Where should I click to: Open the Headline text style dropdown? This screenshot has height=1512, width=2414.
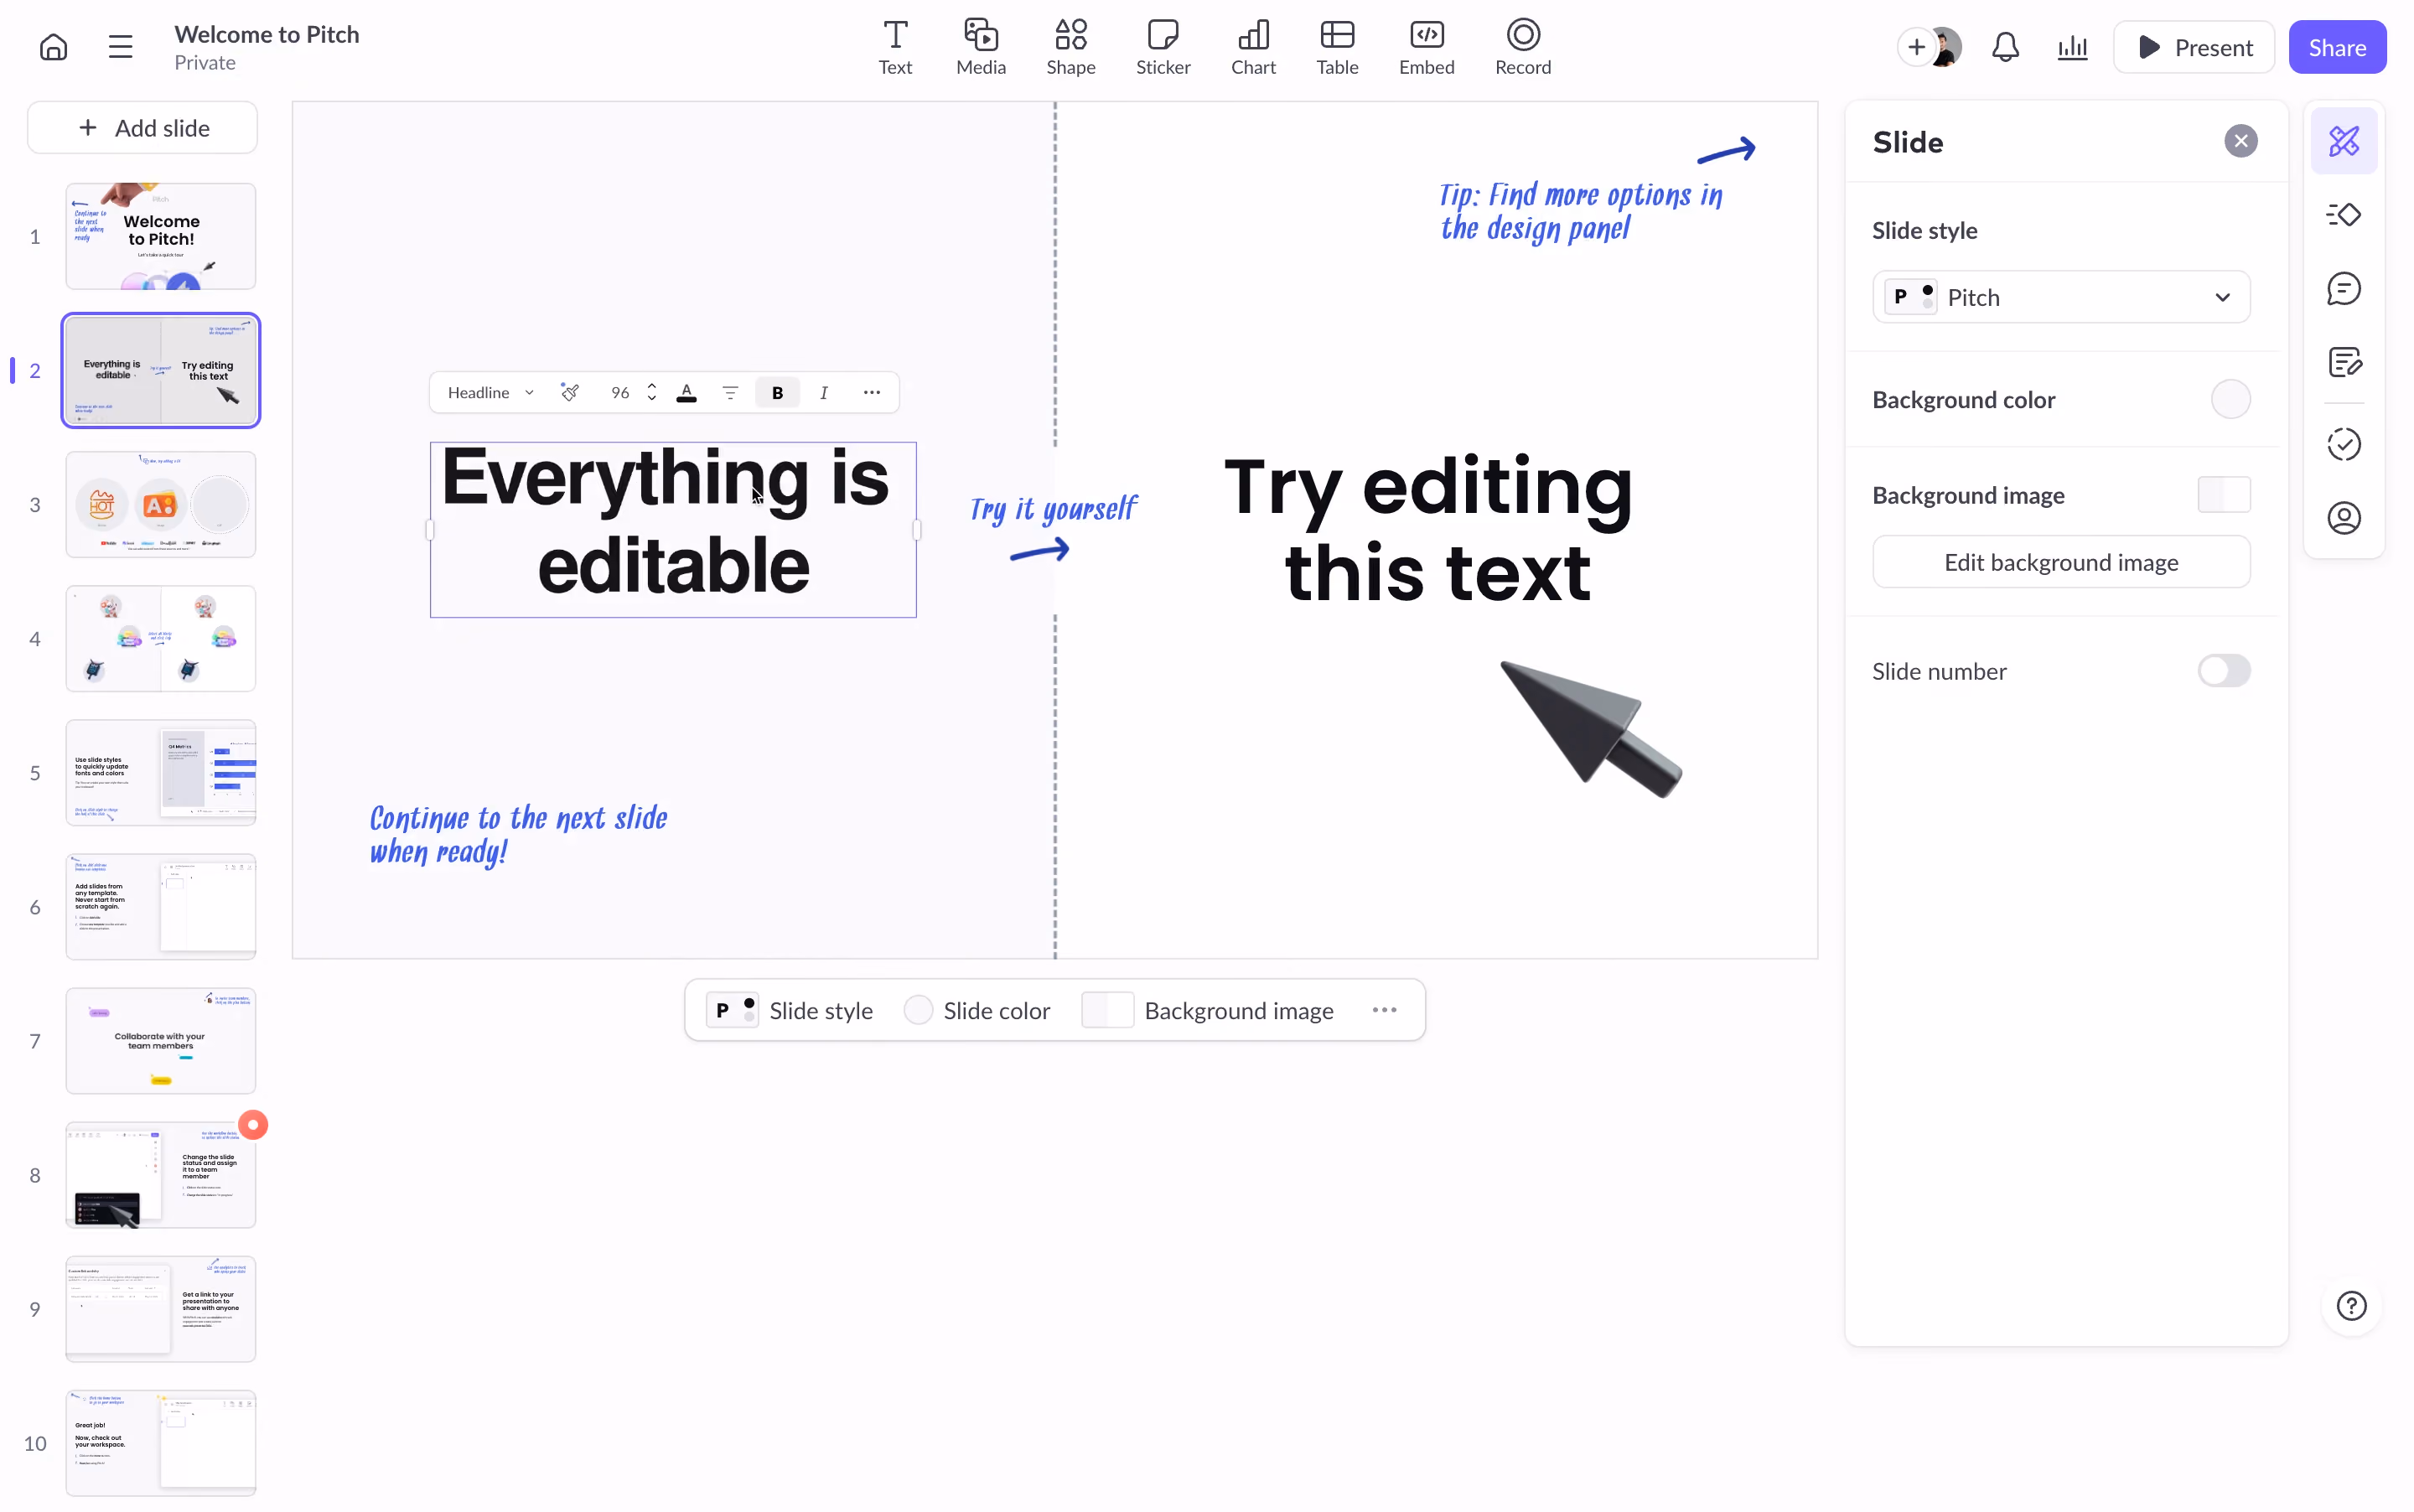coord(490,392)
